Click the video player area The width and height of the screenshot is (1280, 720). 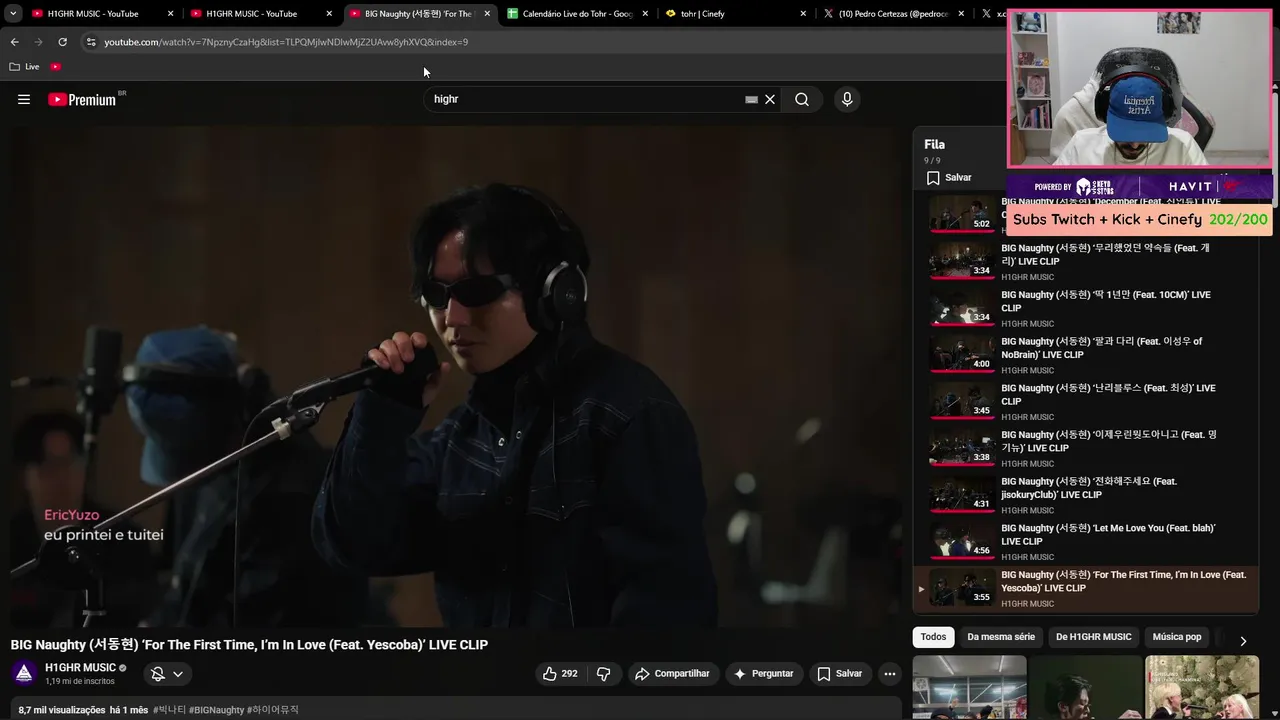(x=456, y=376)
